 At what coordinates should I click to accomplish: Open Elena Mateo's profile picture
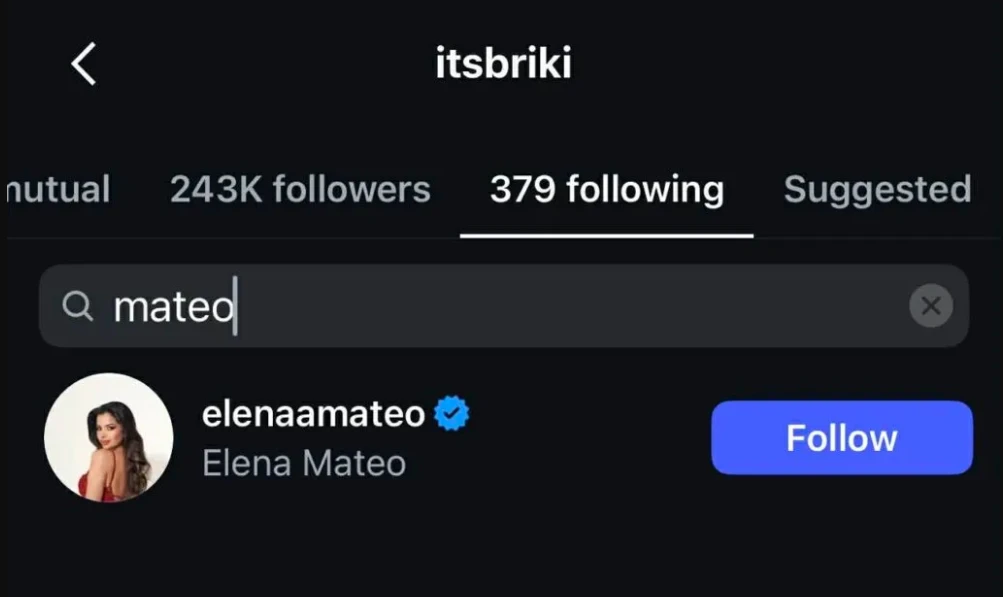pos(108,438)
